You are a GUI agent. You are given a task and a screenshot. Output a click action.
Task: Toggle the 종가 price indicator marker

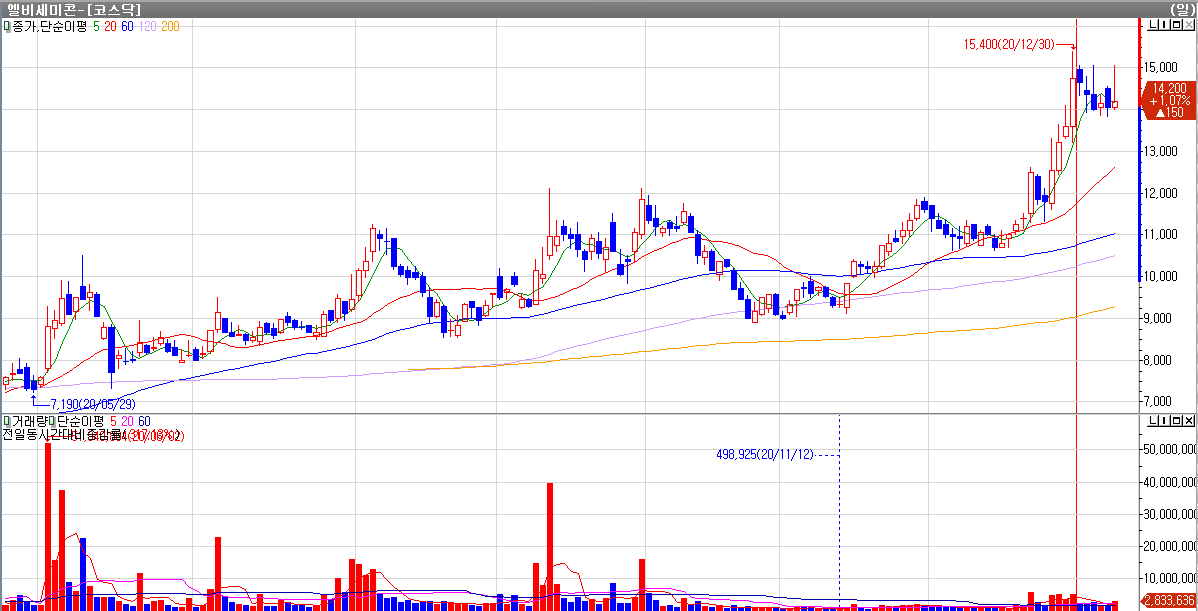pos(7,26)
